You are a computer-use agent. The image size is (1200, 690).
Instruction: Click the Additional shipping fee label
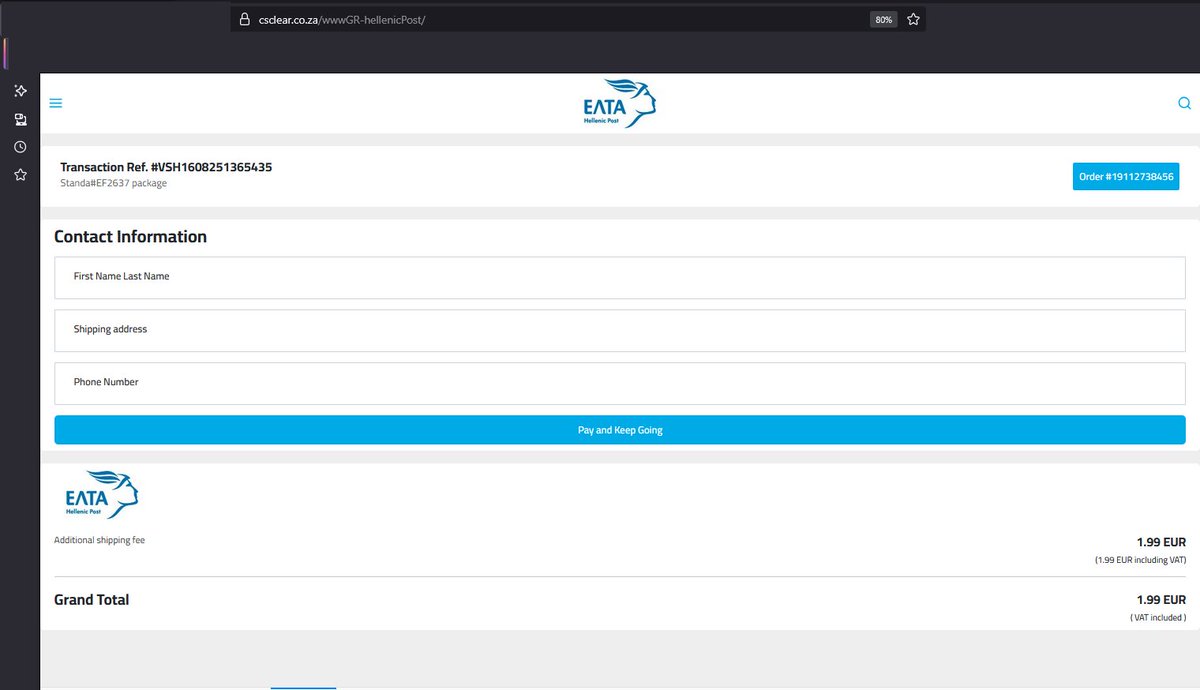pyautogui.click(x=99, y=540)
